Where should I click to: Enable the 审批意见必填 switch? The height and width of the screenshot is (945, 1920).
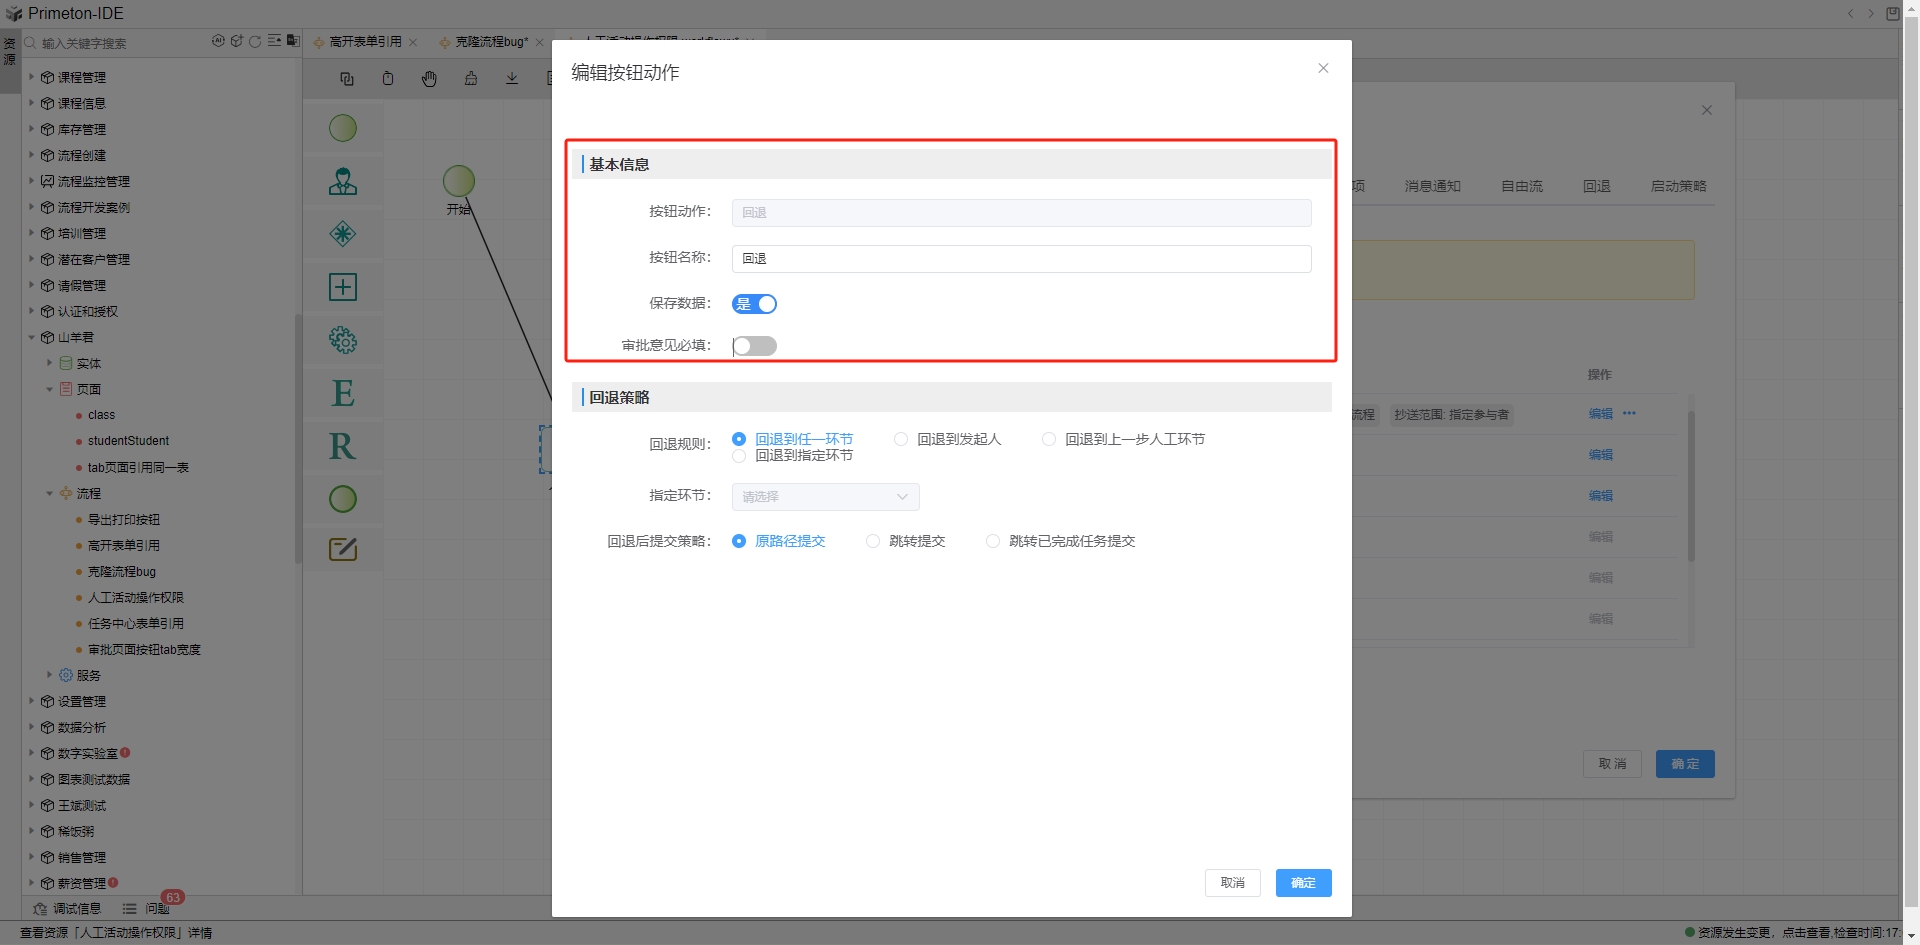pos(754,346)
